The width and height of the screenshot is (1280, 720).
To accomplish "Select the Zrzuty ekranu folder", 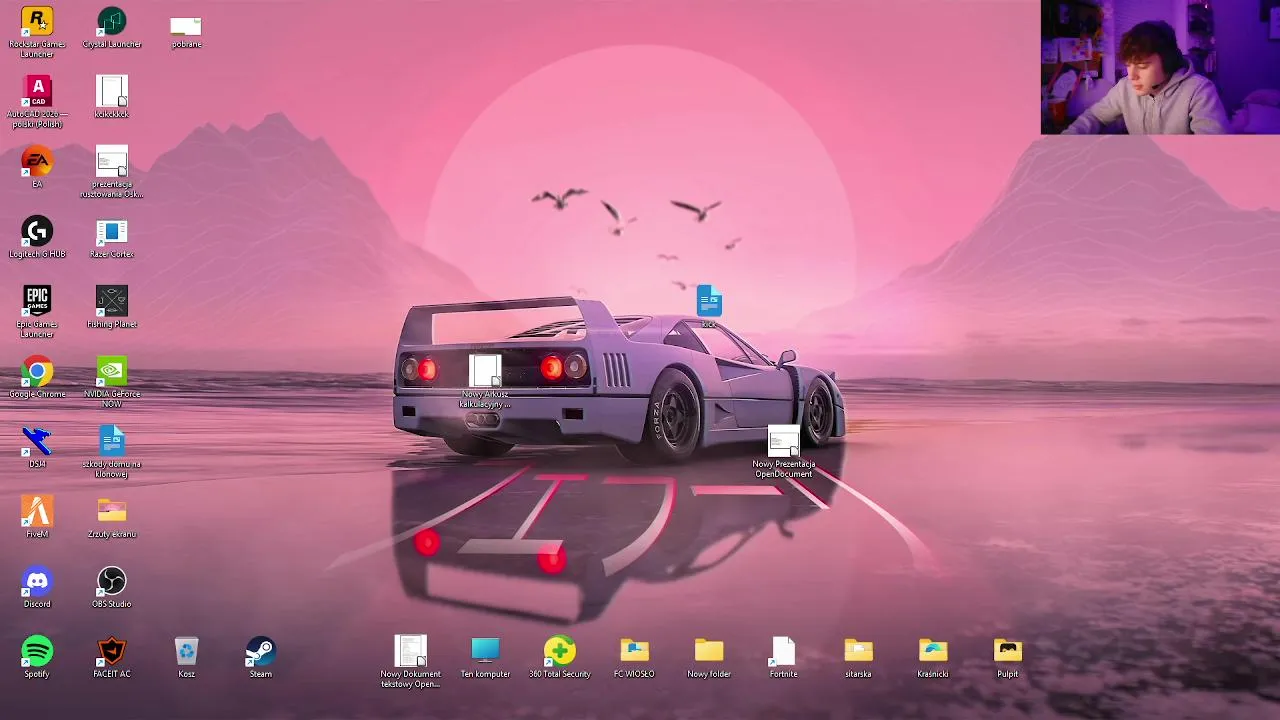I will pyautogui.click(x=112, y=517).
